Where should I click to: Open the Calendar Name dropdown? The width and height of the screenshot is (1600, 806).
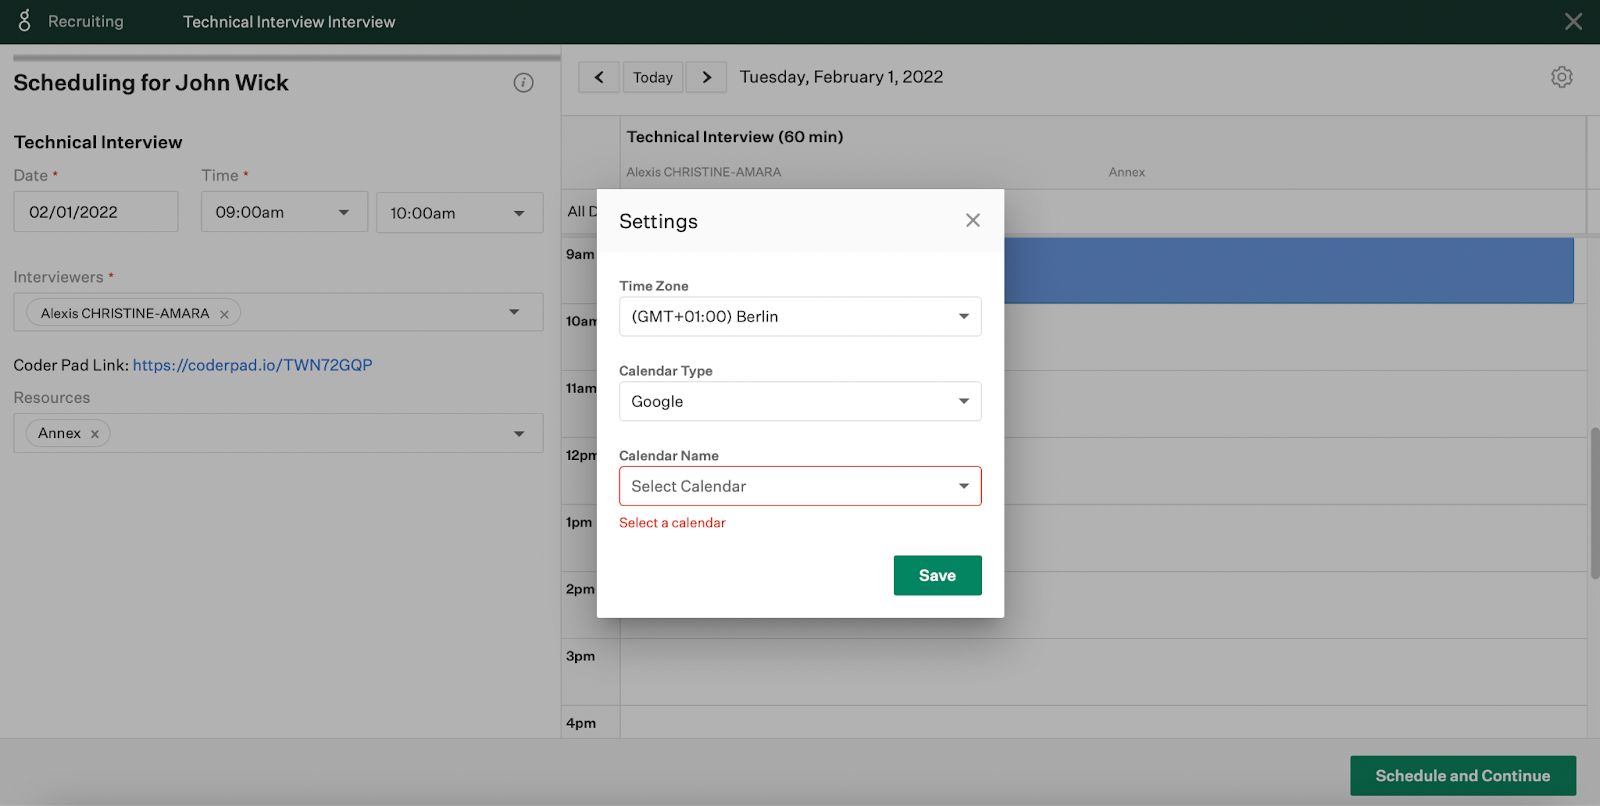(800, 486)
